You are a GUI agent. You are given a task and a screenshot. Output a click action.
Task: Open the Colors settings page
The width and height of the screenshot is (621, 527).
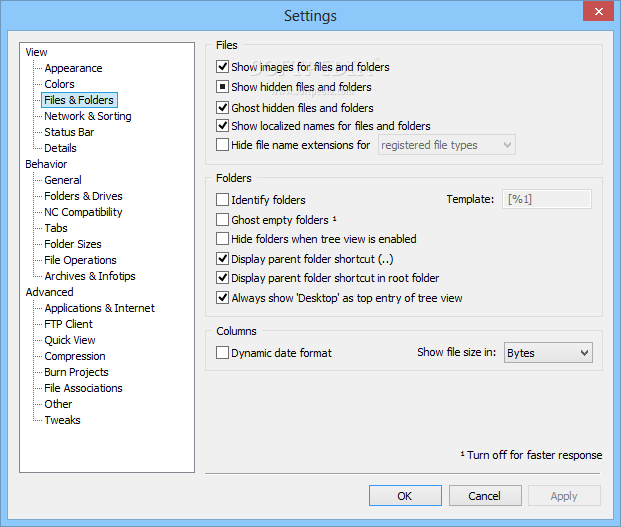59,84
